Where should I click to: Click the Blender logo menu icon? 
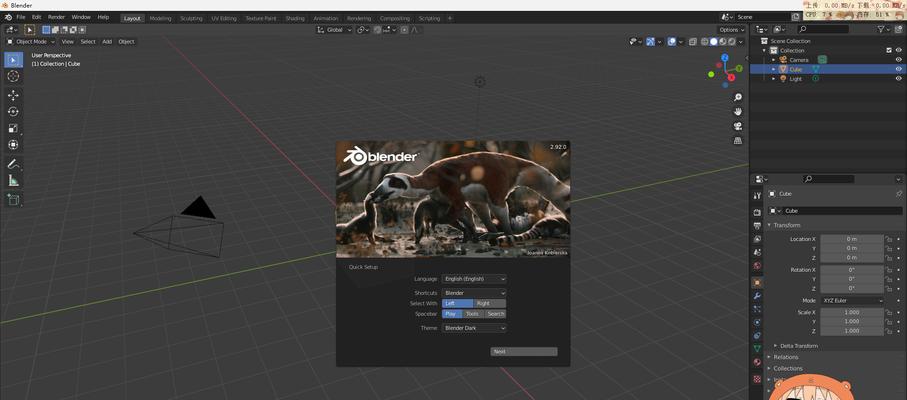coord(8,17)
